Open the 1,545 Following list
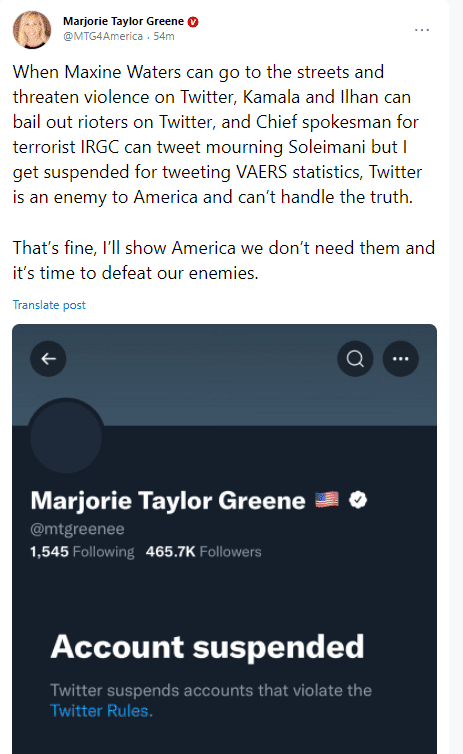This screenshot has width=463, height=754. [x=82, y=552]
